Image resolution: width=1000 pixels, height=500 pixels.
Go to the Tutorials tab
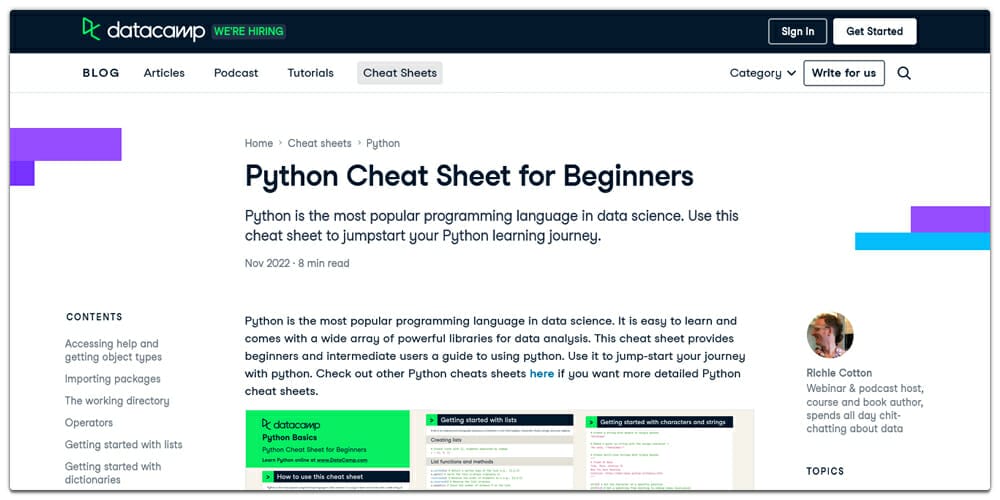(311, 73)
